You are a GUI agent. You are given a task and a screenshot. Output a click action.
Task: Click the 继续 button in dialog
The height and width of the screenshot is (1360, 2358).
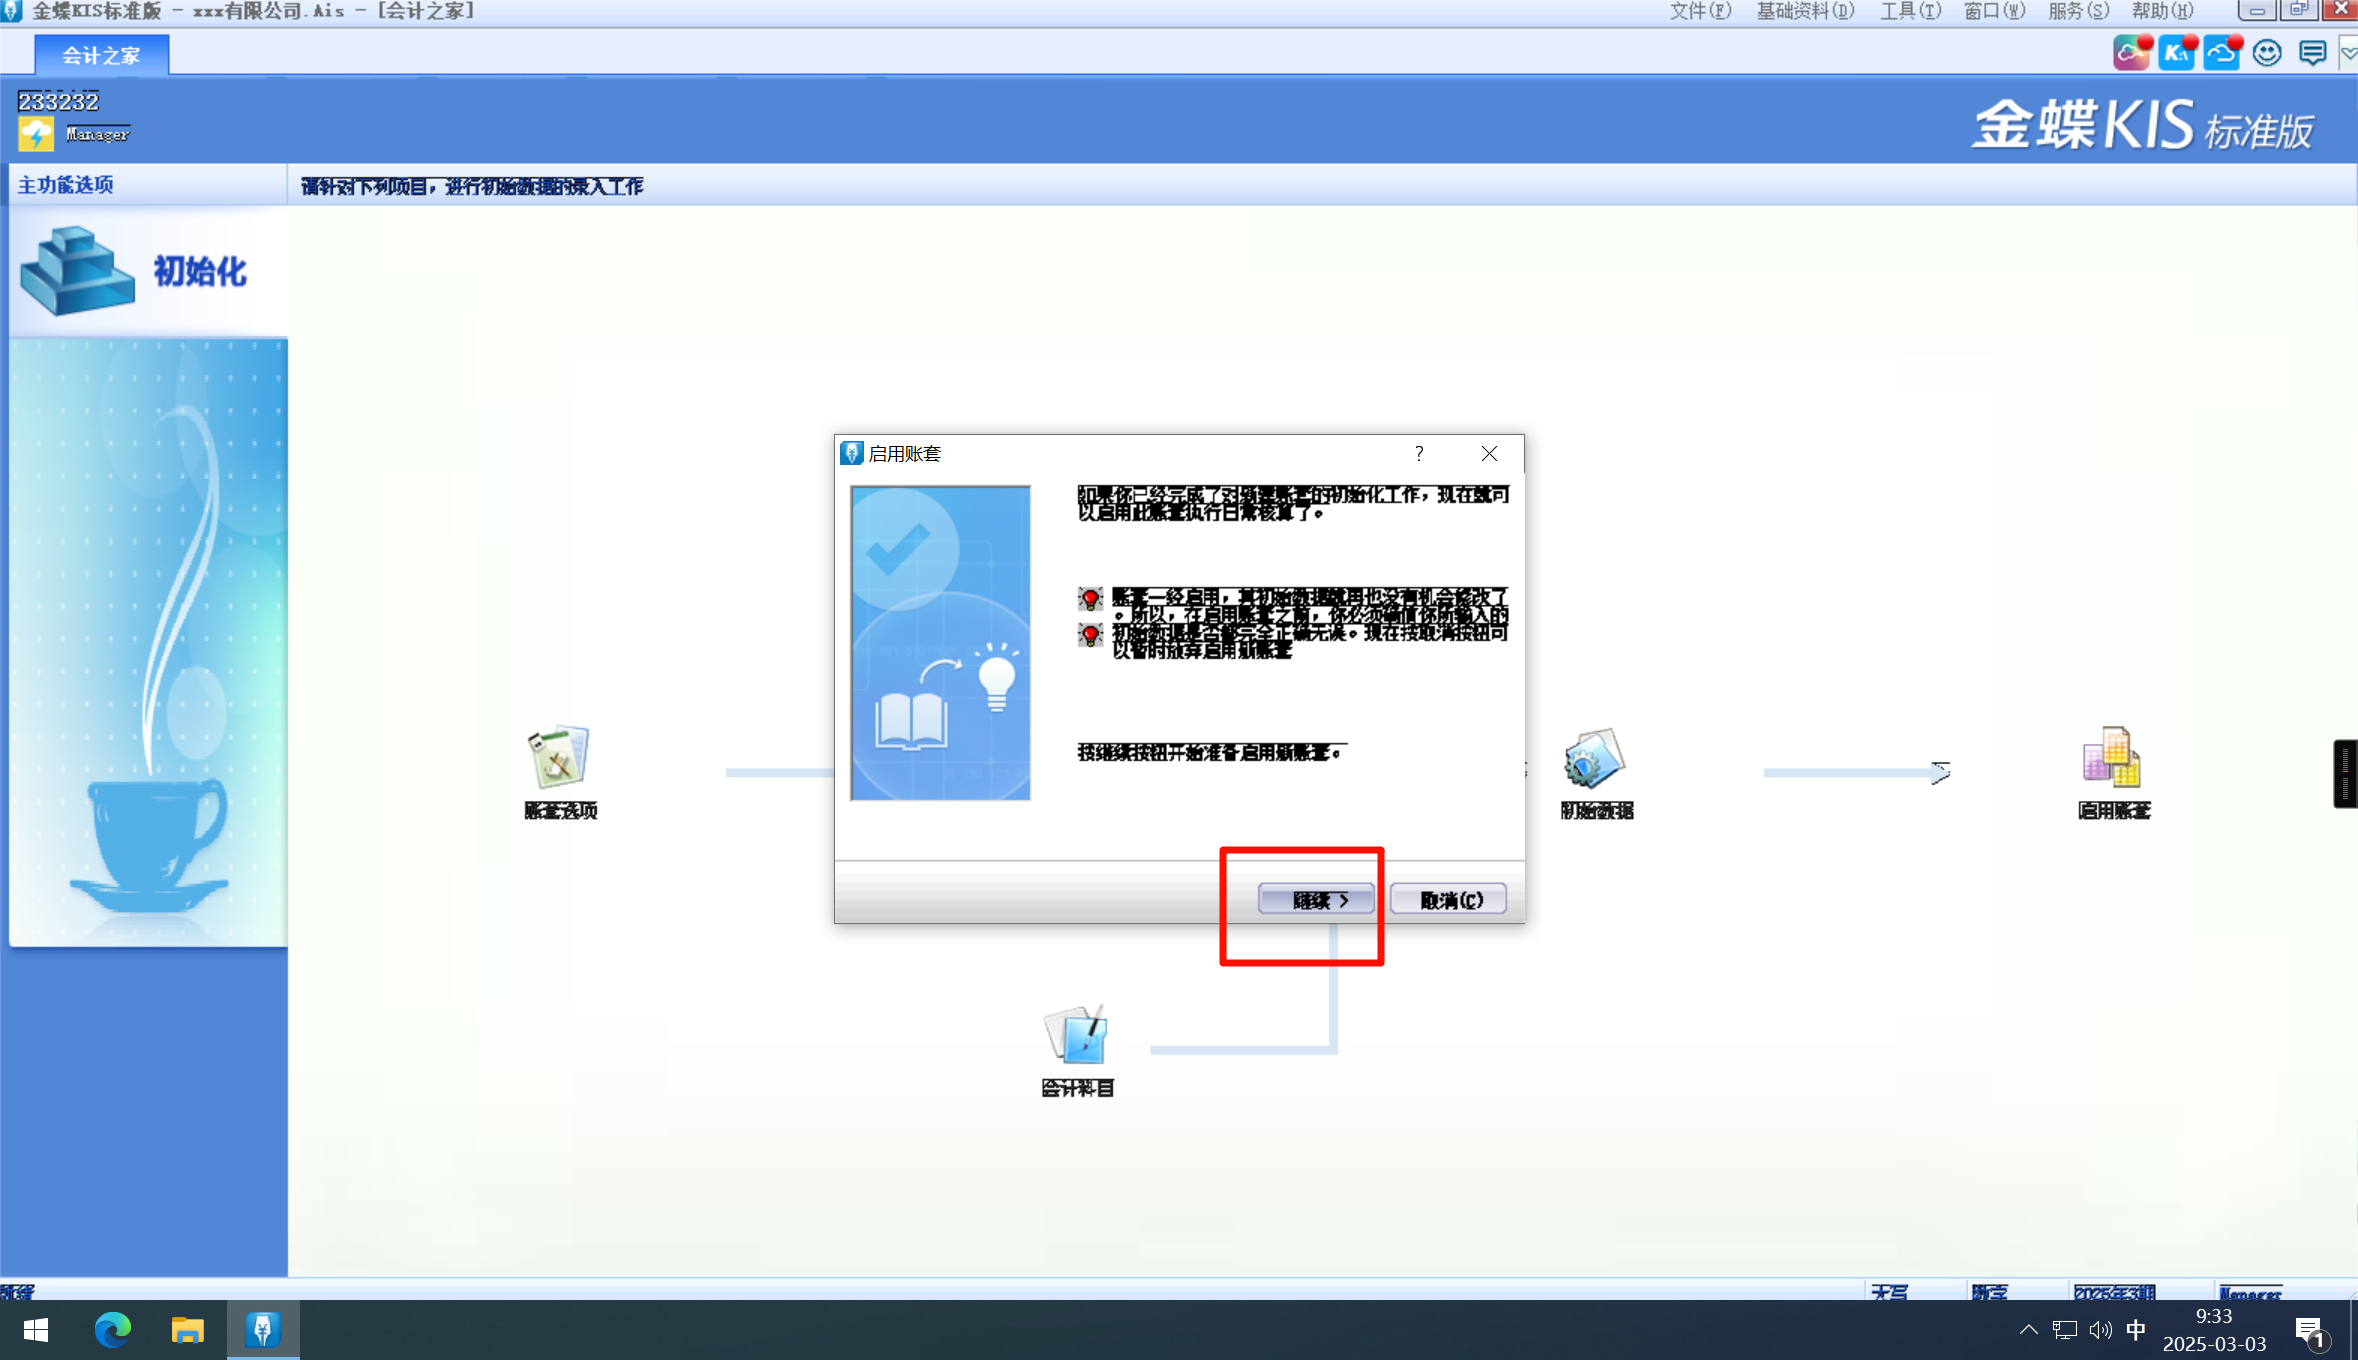[x=1316, y=899]
